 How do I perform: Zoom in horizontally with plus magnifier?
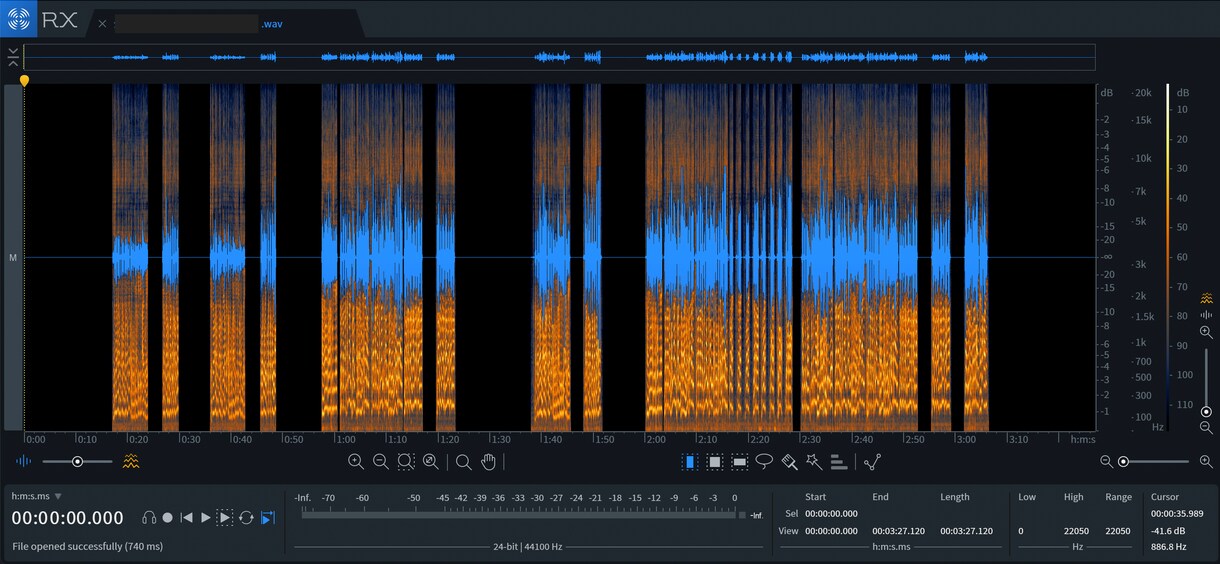pyautogui.click(x=356, y=461)
